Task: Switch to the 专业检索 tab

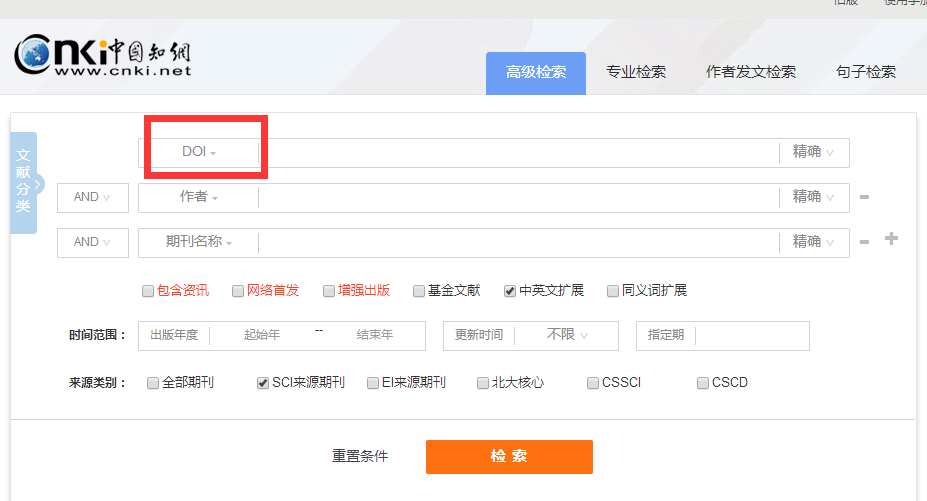Action: [x=635, y=72]
